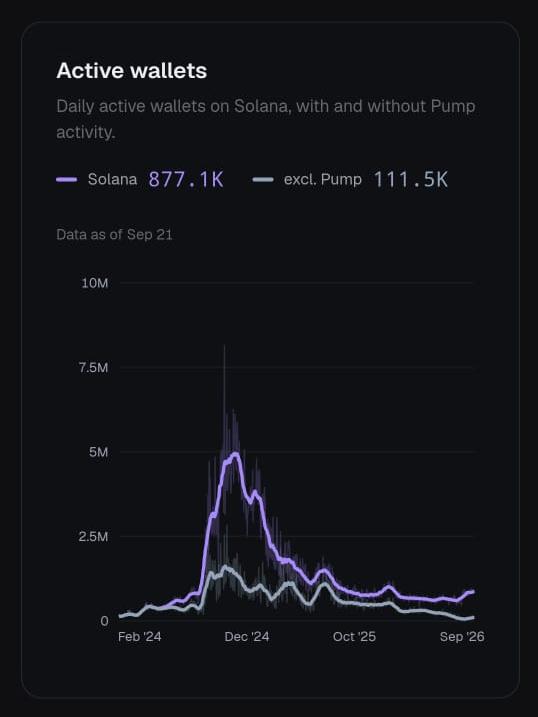The height and width of the screenshot is (717, 538).
Task: Click the Oct '25 x-axis tick label
Action: click(x=354, y=637)
